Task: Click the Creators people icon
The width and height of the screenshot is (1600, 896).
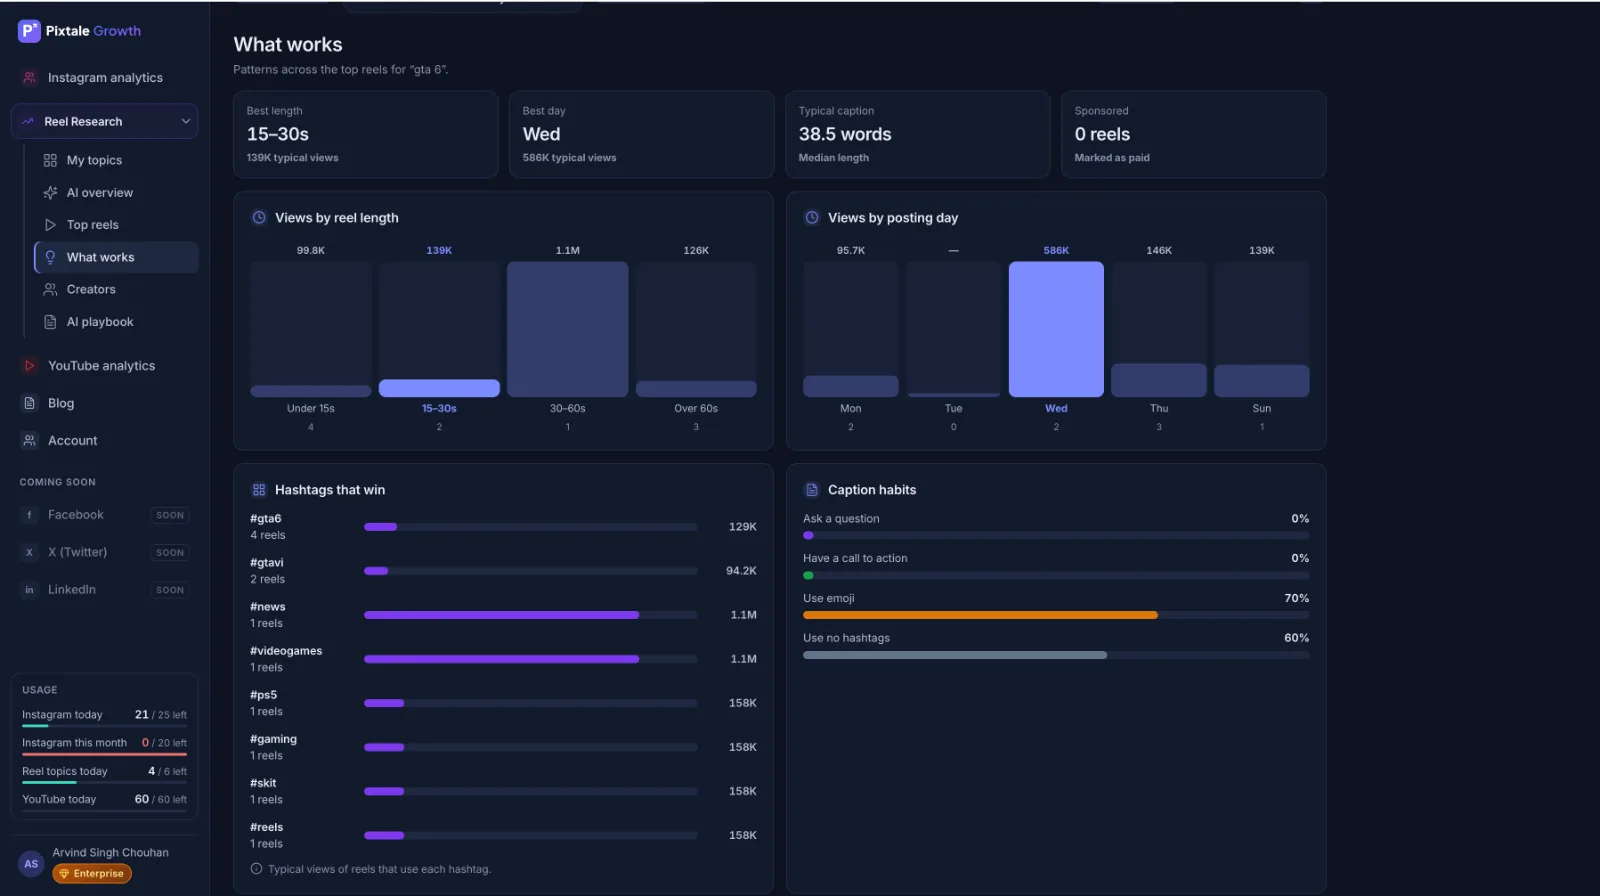Action: point(50,290)
